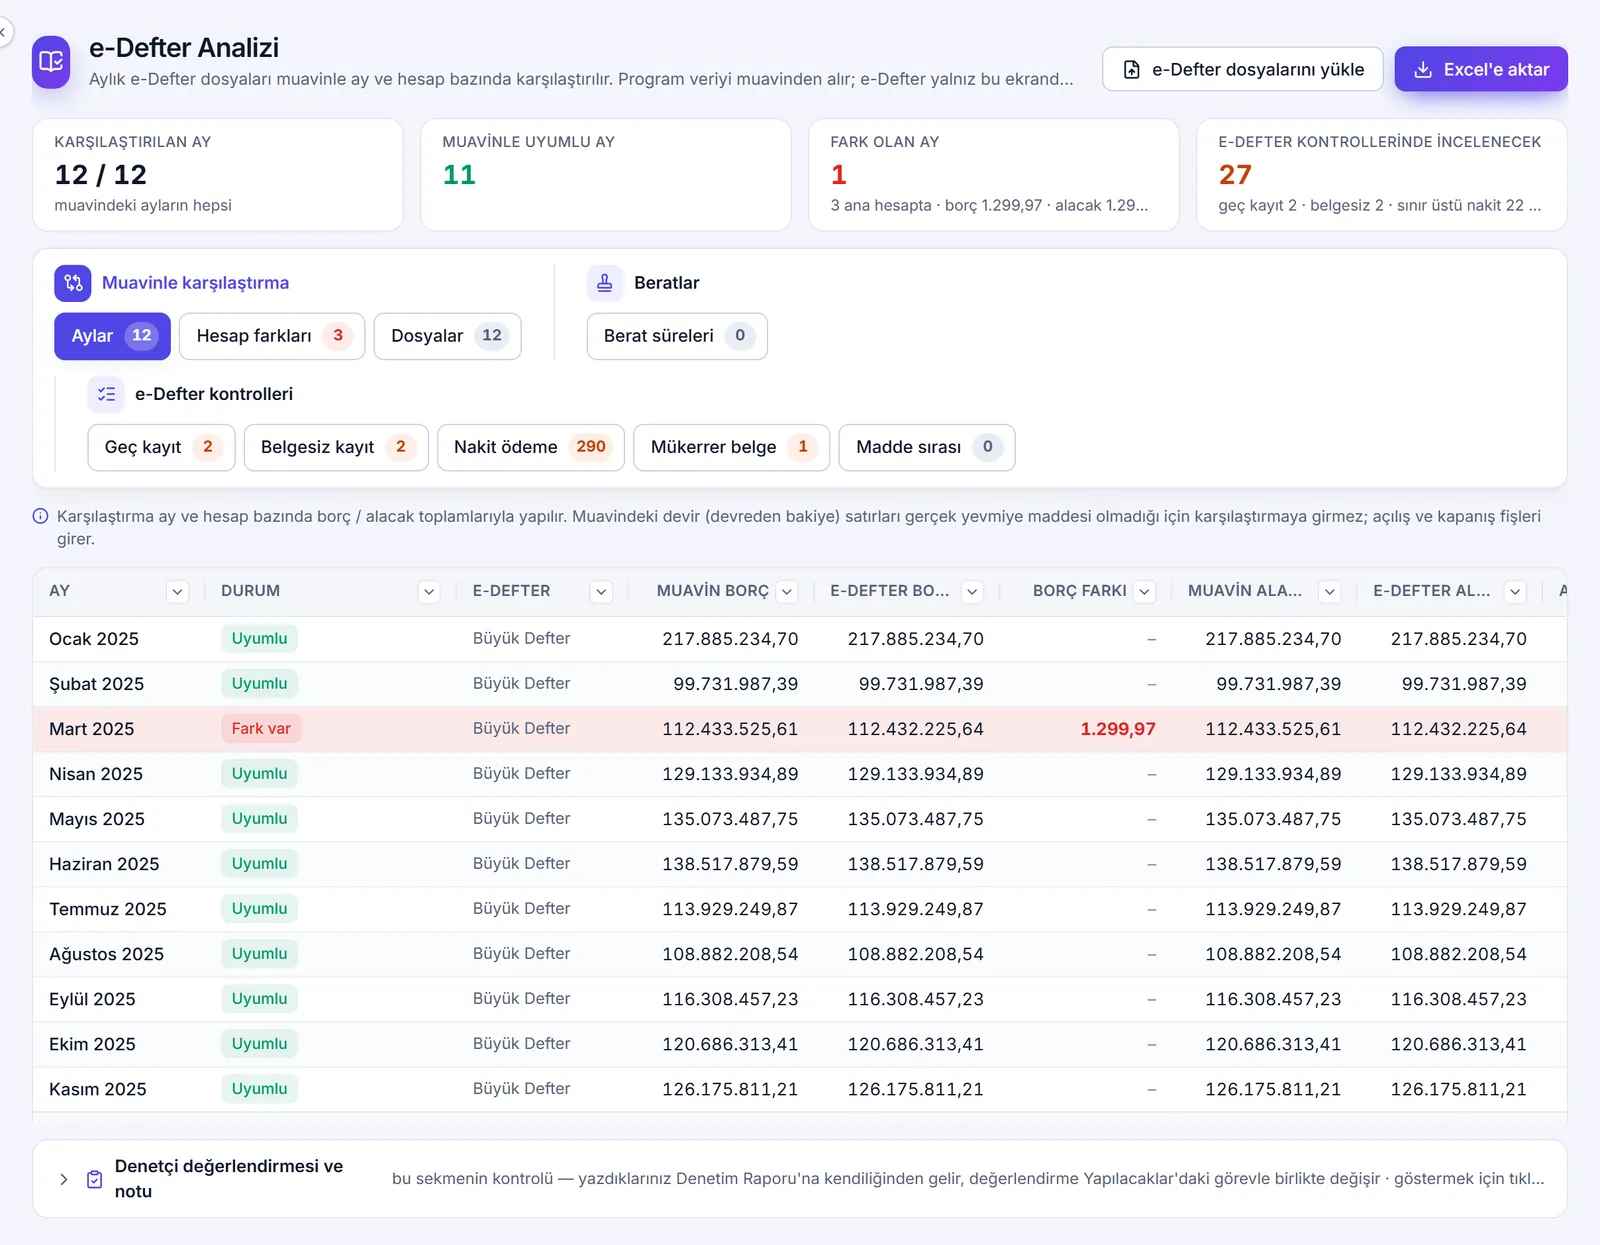Click the Muavinle karşılaştırma compare icon
The height and width of the screenshot is (1245, 1600).
point(73,283)
